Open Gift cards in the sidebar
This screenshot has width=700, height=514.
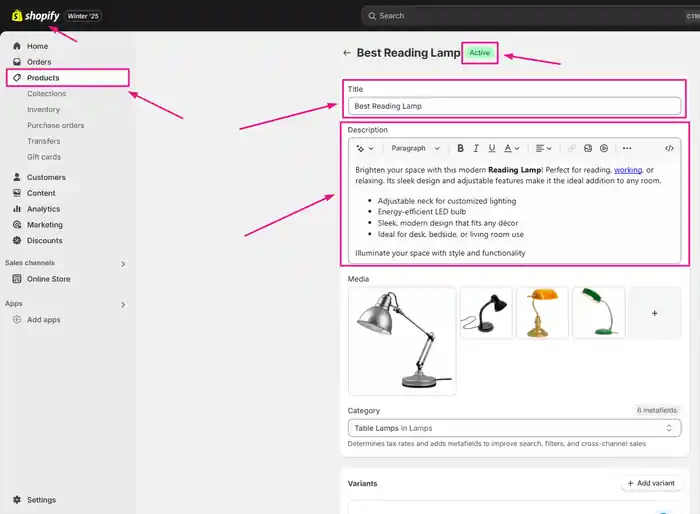pos(44,157)
